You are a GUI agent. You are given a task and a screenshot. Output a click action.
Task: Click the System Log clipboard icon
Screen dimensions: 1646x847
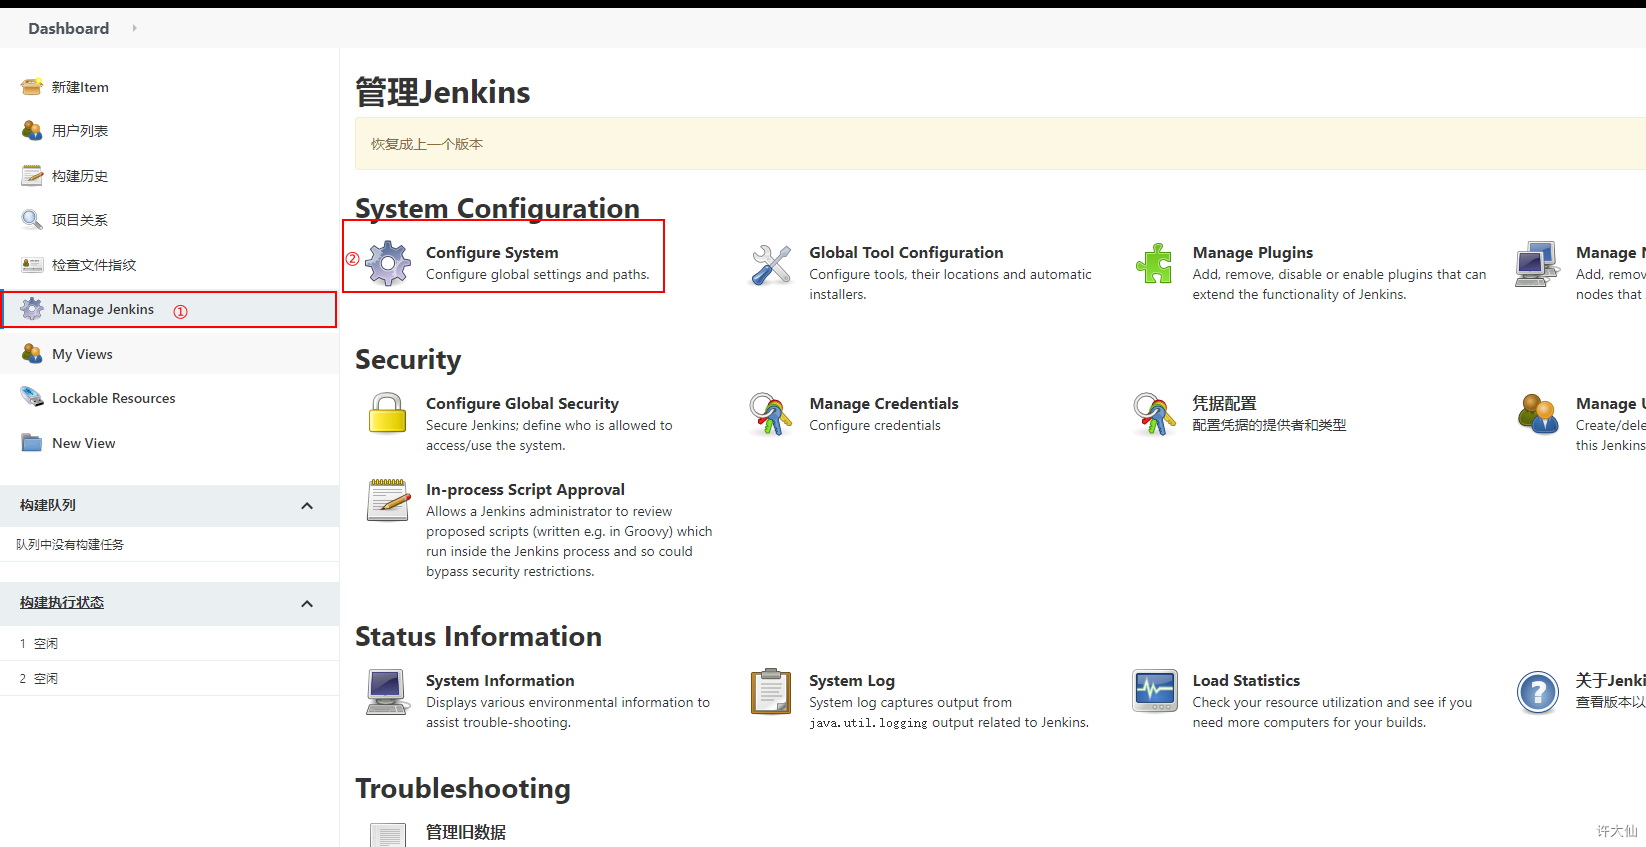(771, 692)
